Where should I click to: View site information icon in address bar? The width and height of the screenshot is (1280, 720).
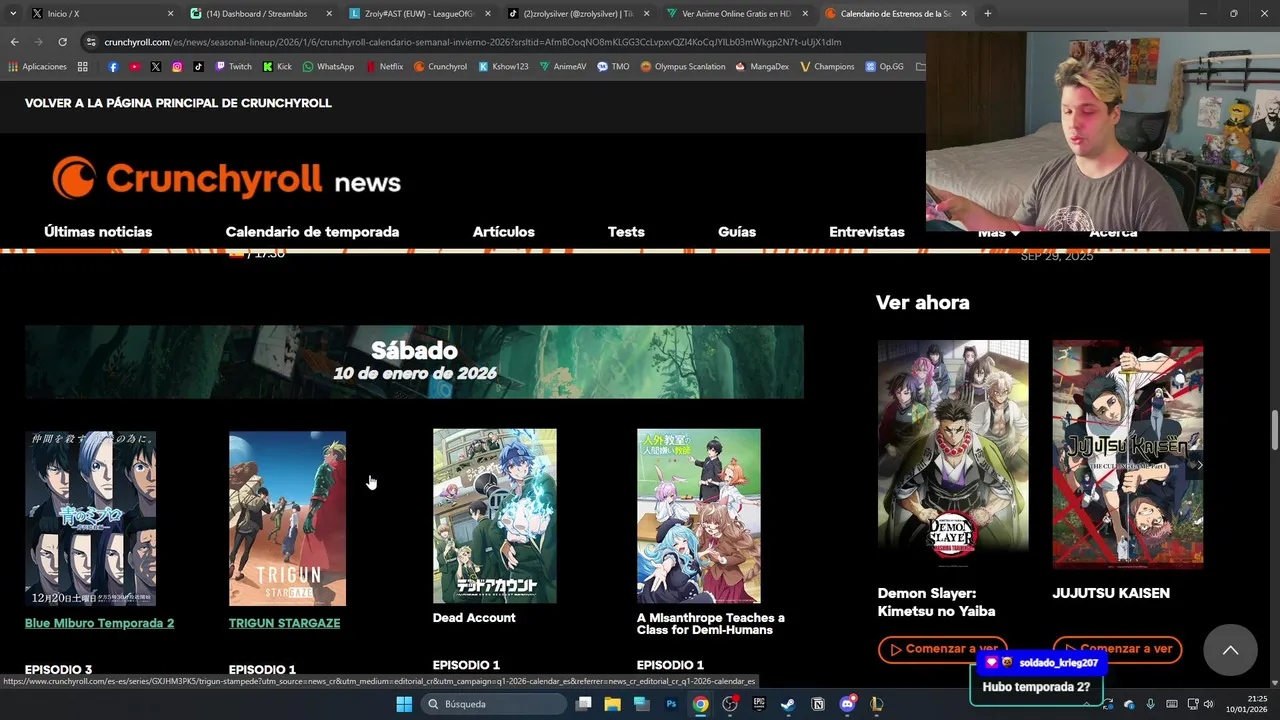91,42
